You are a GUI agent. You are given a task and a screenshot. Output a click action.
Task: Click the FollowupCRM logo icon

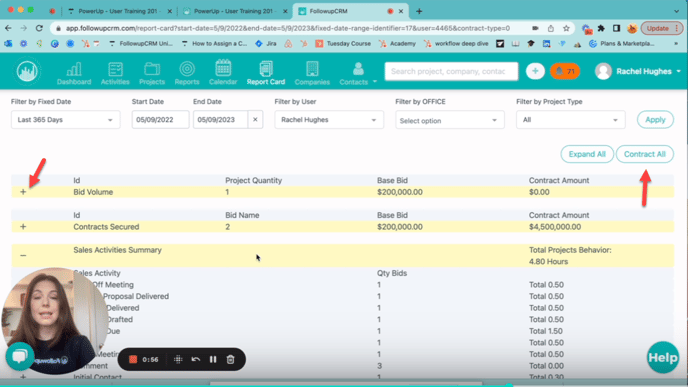click(x=27, y=72)
